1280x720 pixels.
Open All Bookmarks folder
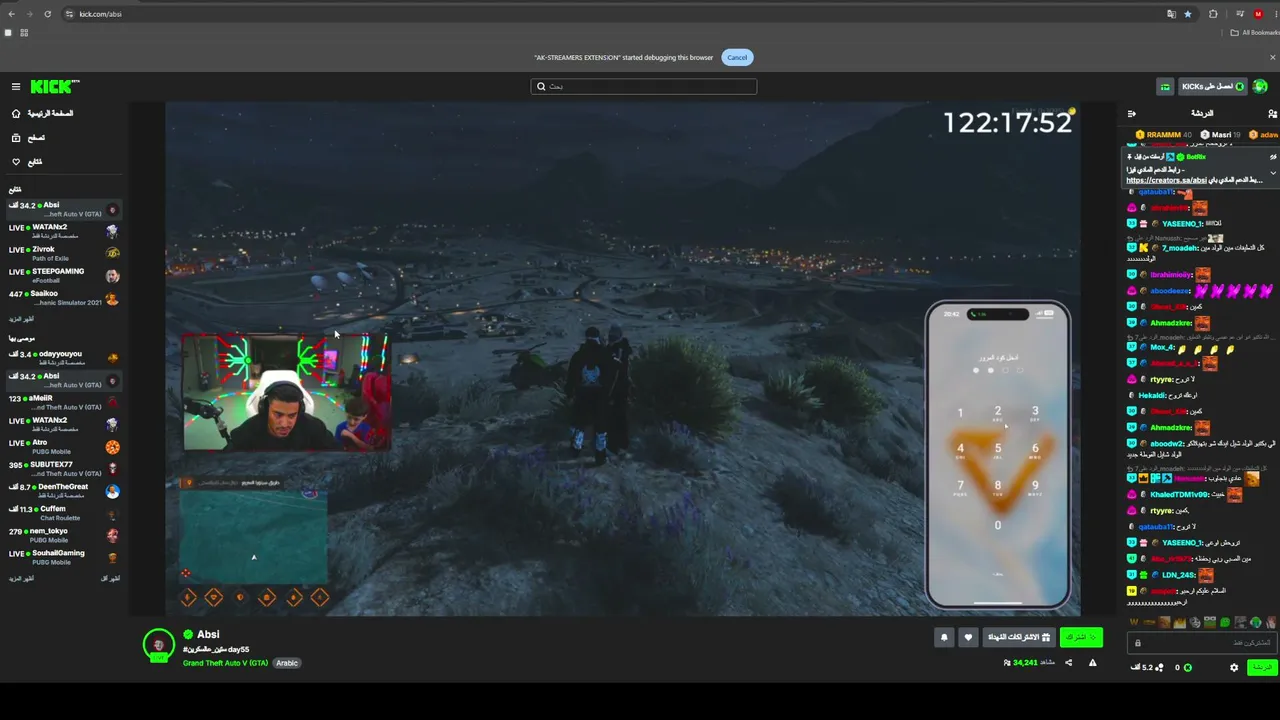[1255, 33]
